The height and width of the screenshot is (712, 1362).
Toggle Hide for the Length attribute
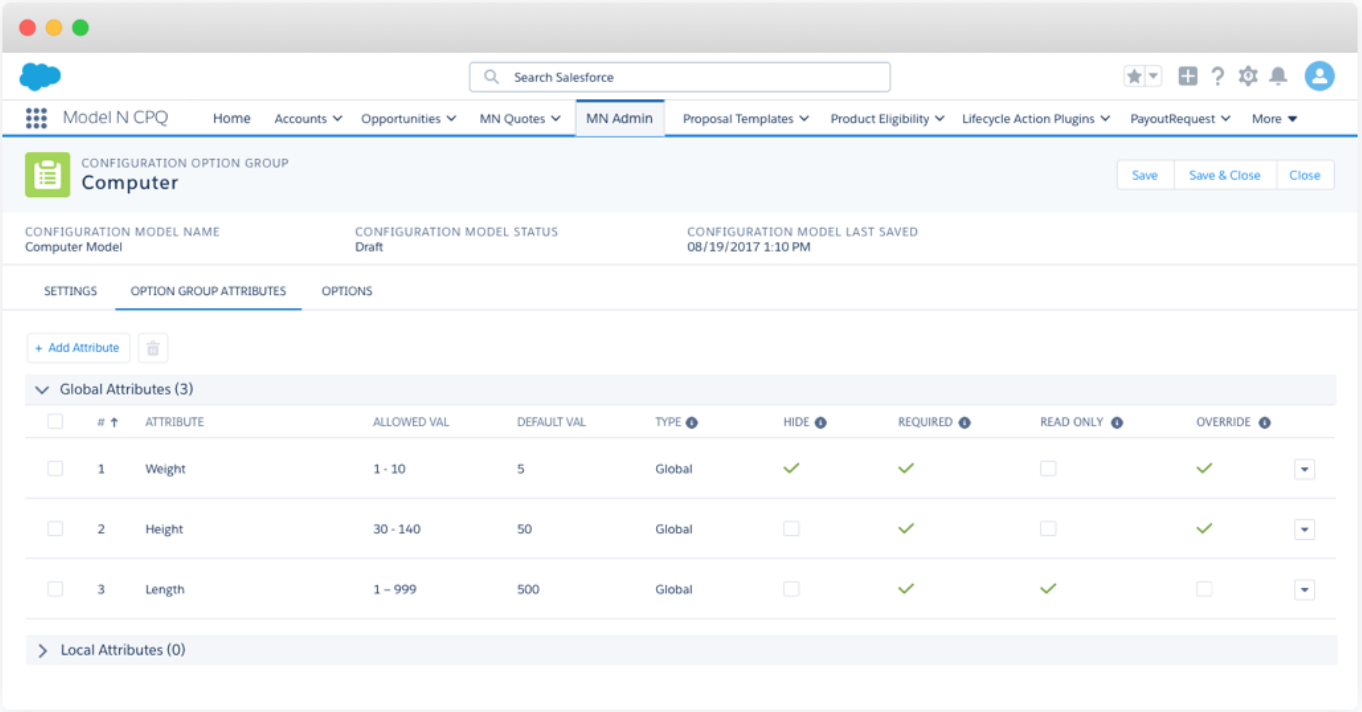coord(792,589)
